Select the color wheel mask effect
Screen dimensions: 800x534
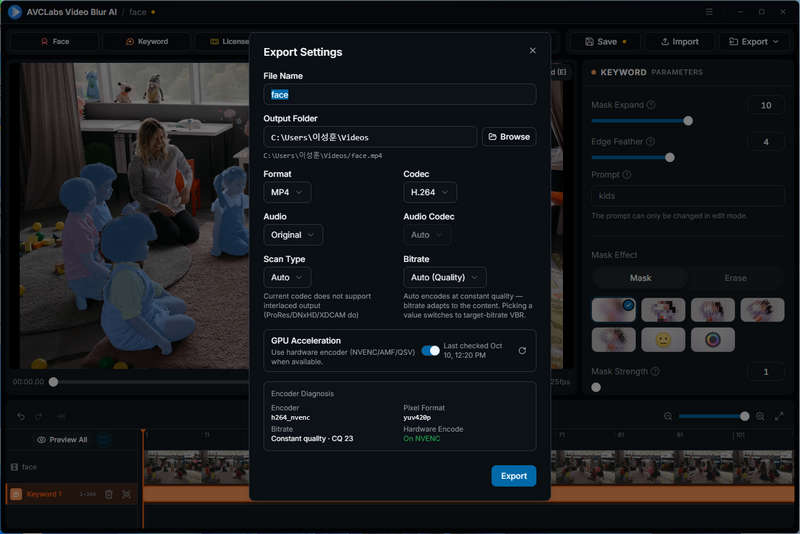[712, 340]
